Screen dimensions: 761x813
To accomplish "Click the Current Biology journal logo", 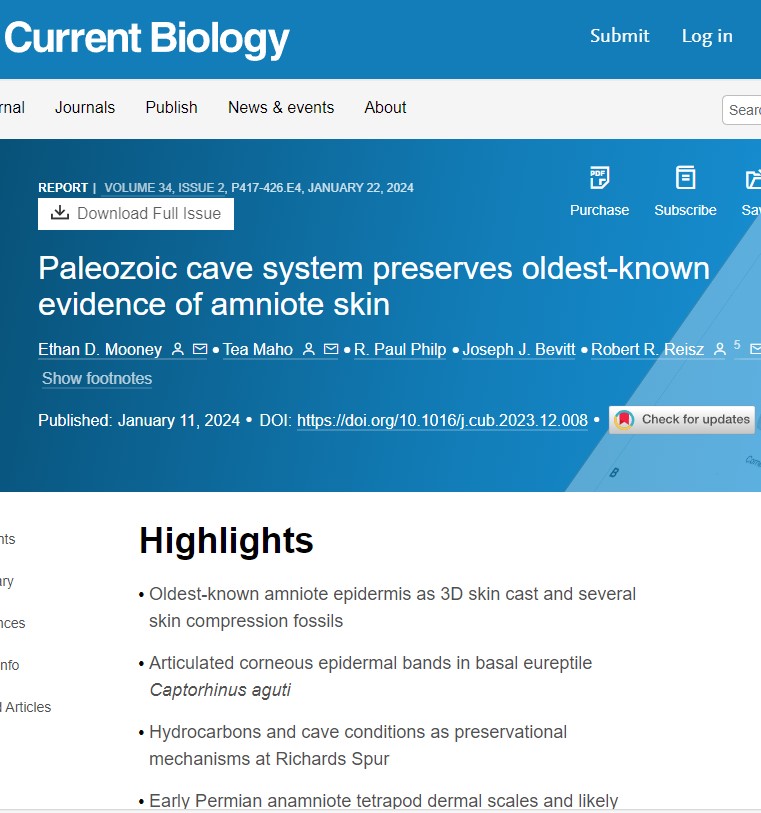I will pos(146,39).
